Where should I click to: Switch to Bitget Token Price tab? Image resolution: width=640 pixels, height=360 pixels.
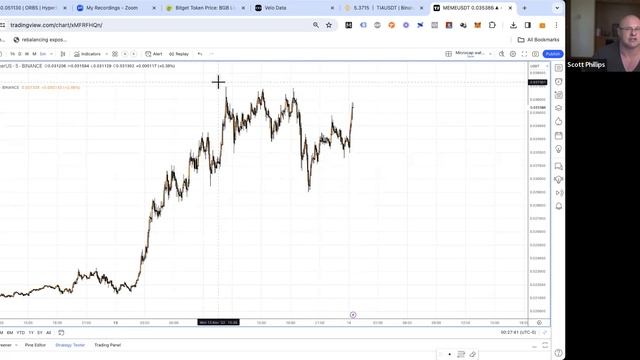click(x=205, y=8)
